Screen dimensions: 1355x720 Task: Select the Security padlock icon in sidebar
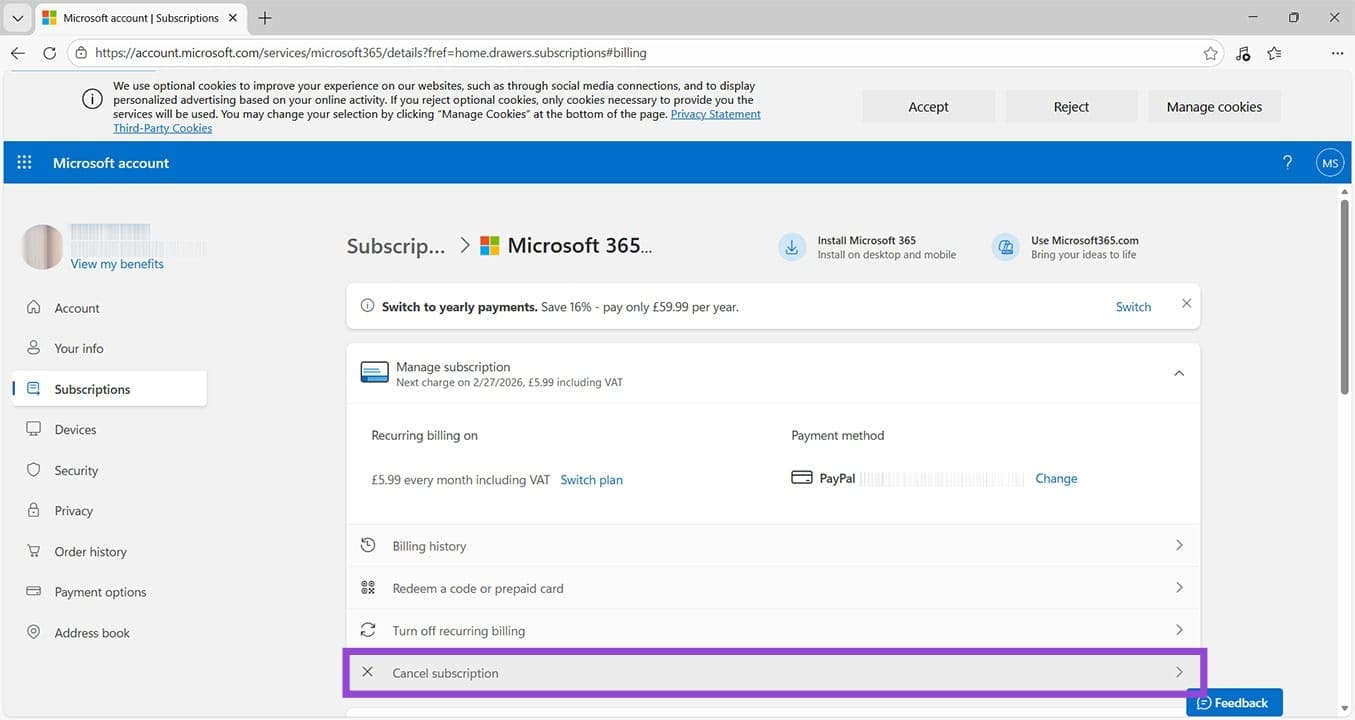pos(33,470)
